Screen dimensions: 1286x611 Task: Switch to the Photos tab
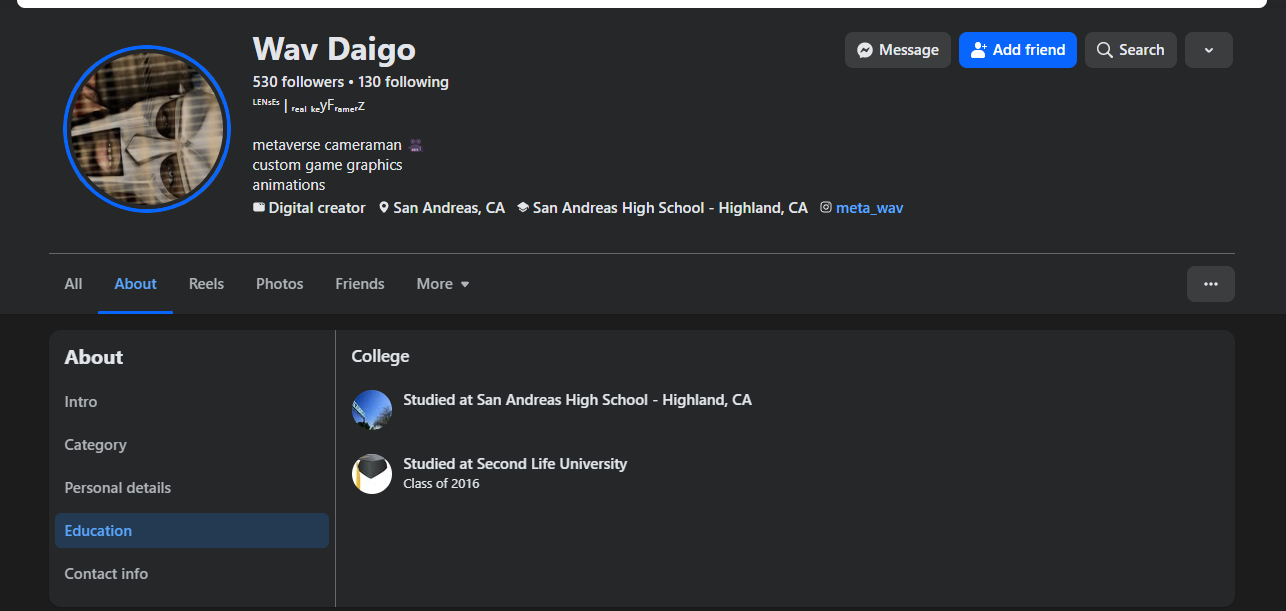coord(279,284)
